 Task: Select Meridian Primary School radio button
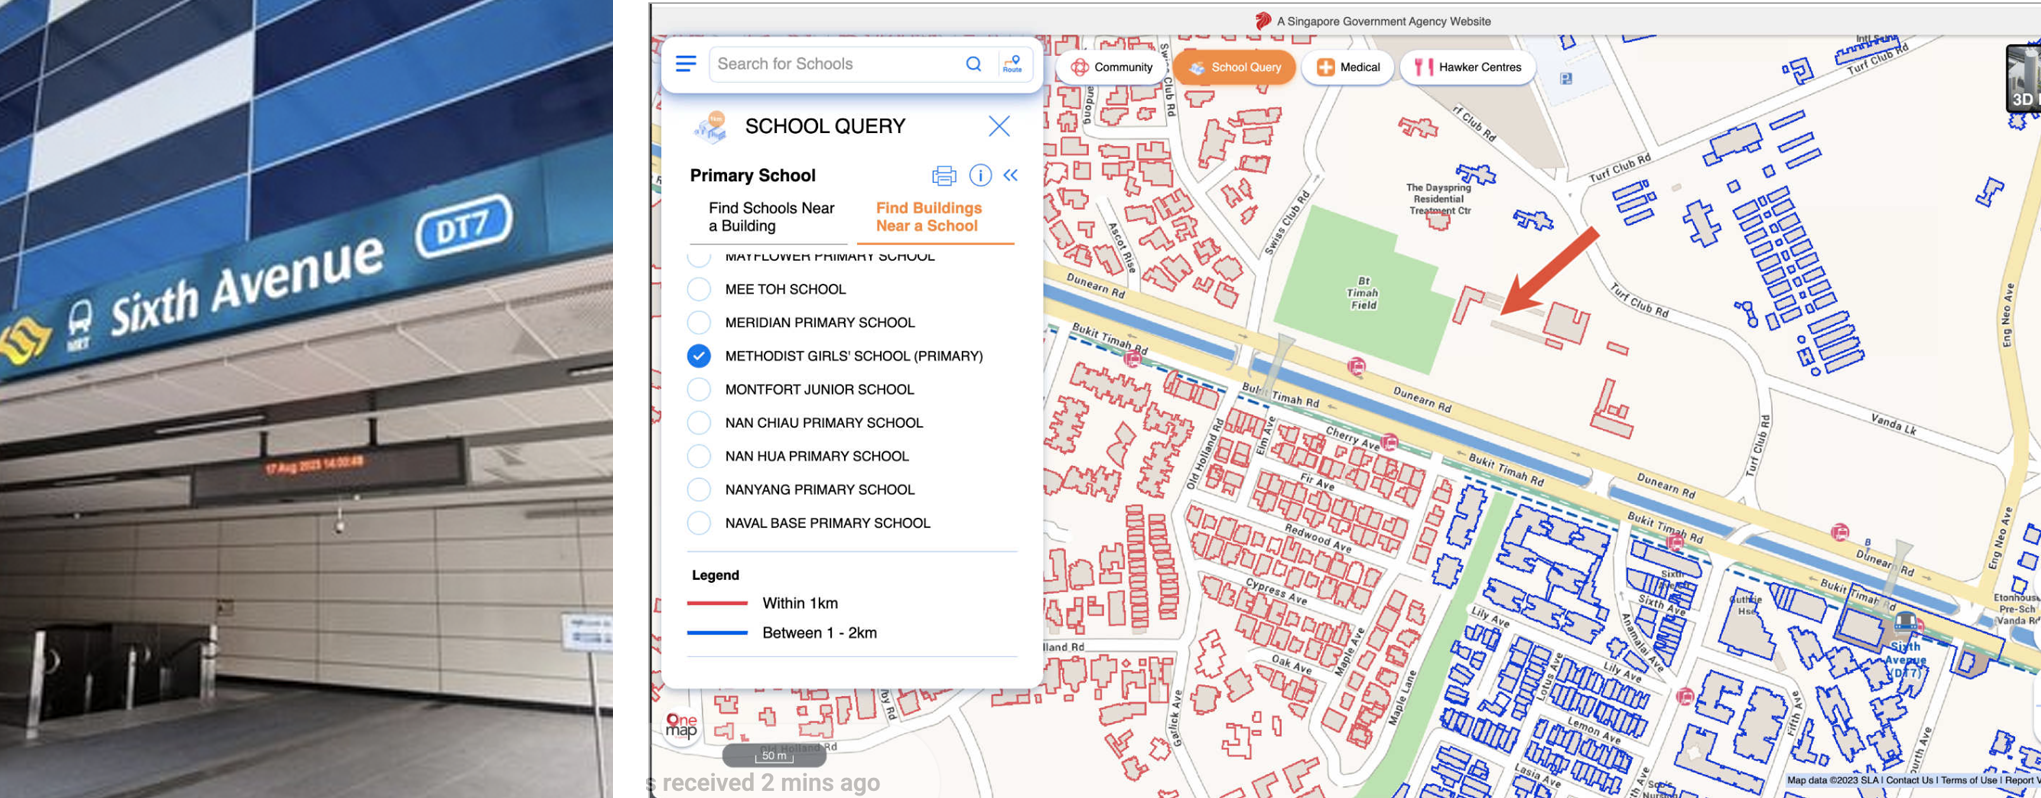(699, 322)
